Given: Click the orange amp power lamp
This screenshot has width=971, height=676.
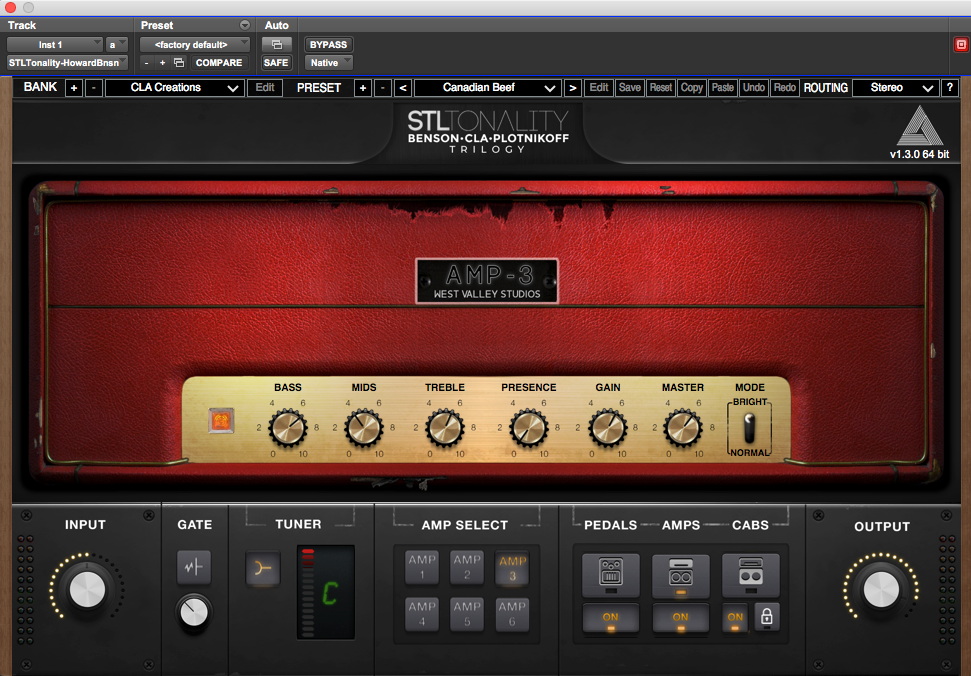Looking at the screenshot, I should [221, 421].
